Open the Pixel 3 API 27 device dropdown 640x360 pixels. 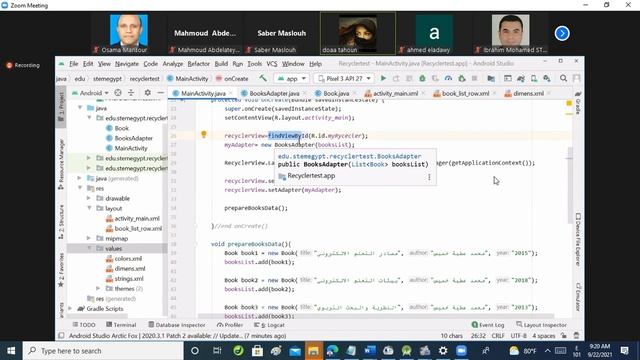pyautogui.click(x=344, y=78)
